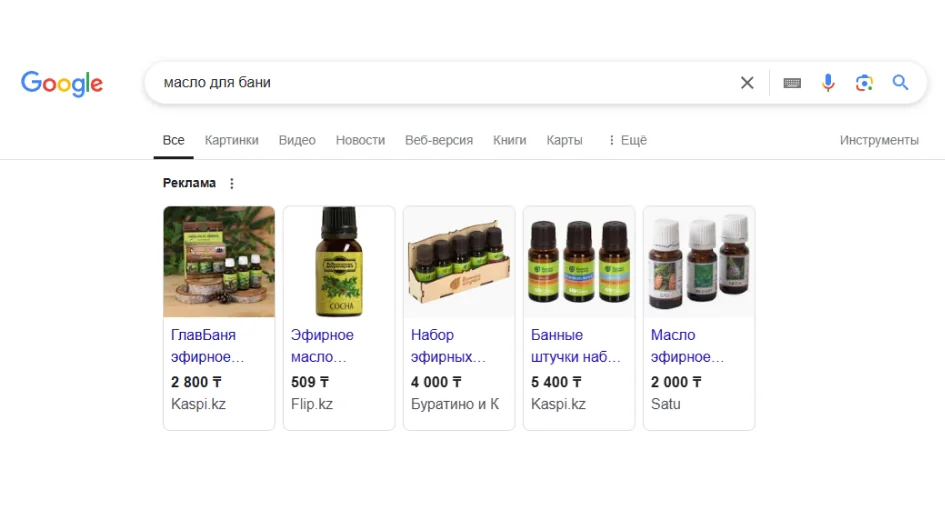Viewport: 945px width, 520px height.
Task: Open the Веб-версия tab
Action: pyautogui.click(x=439, y=140)
